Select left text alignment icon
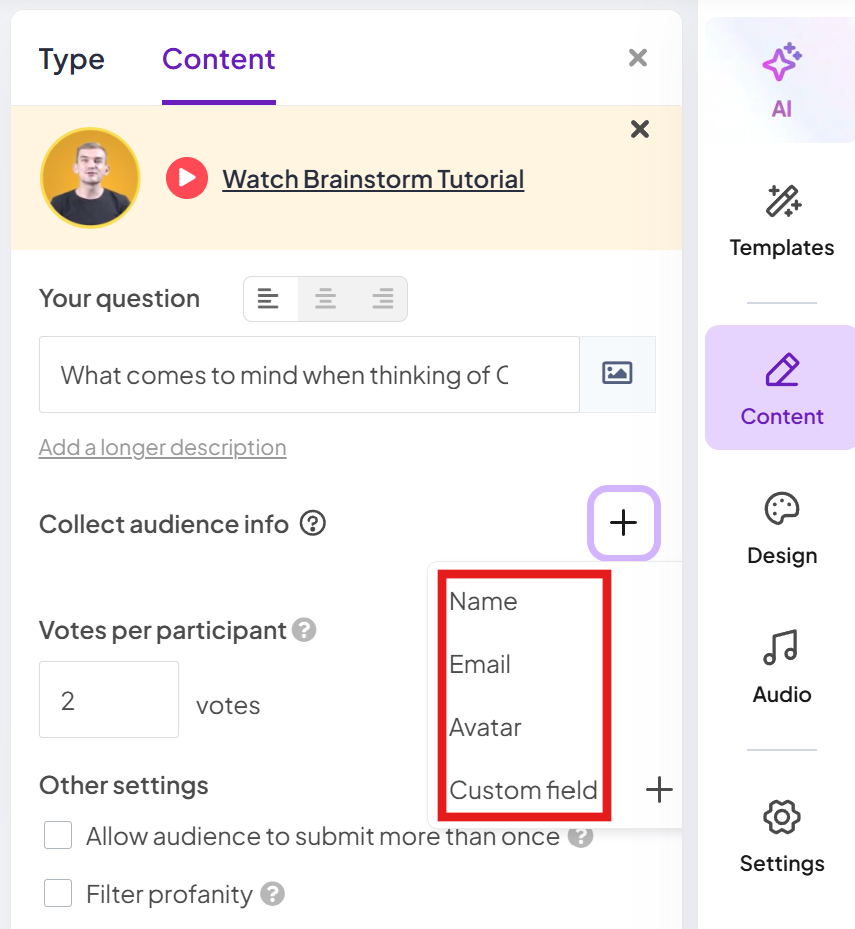The height and width of the screenshot is (929, 855). (268, 299)
